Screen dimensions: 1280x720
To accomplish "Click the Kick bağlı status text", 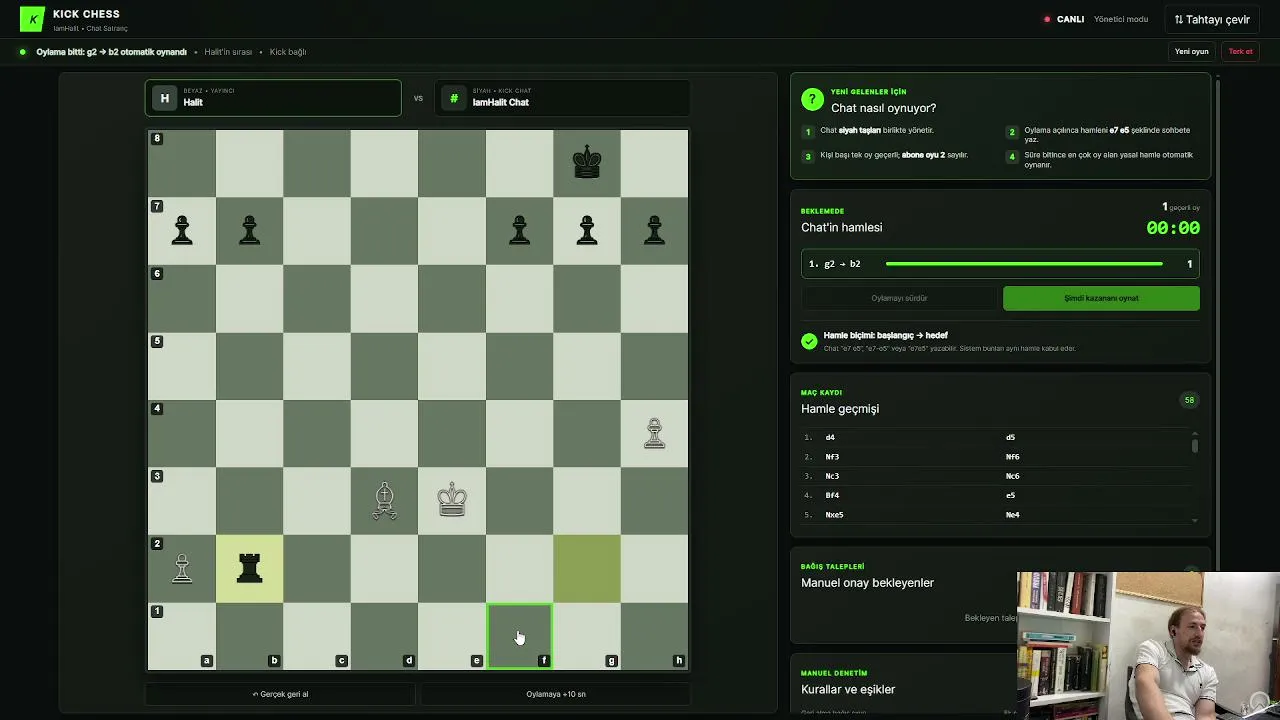I will 288,52.
